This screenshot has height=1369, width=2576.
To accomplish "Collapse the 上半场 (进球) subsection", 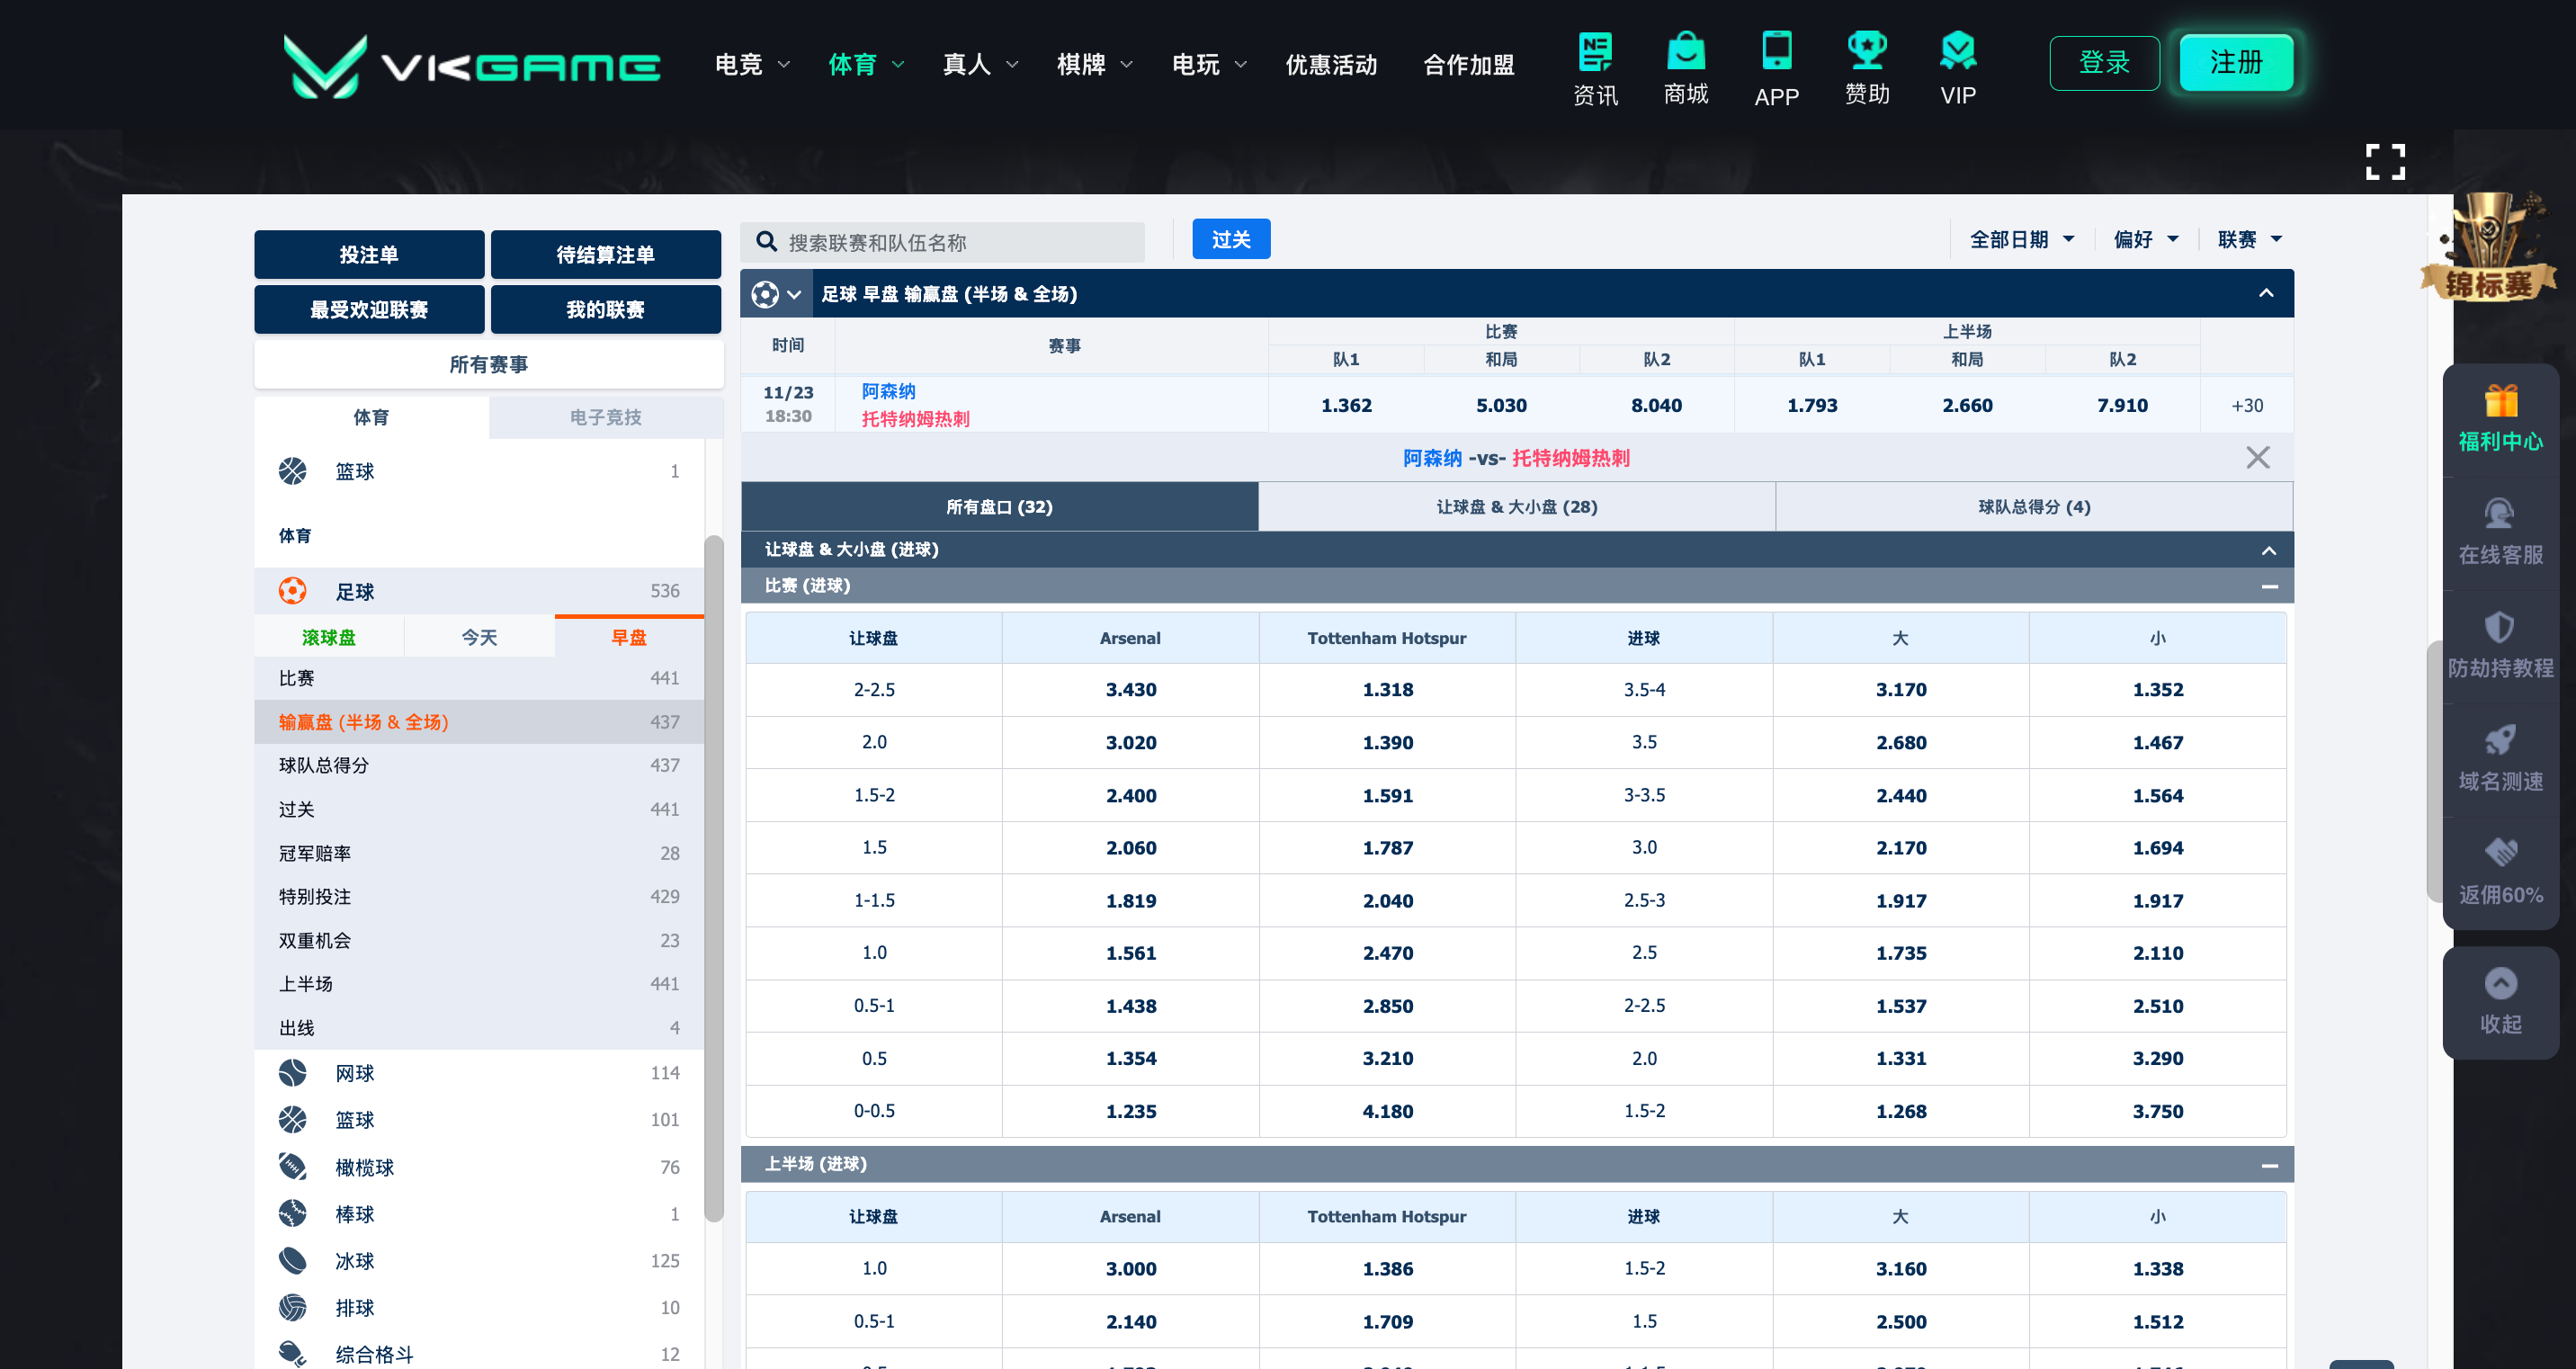I will pyautogui.click(x=2269, y=1165).
